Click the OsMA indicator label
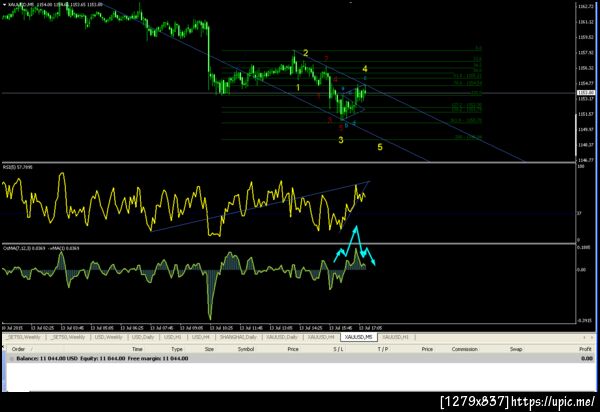 [x=41, y=248]
